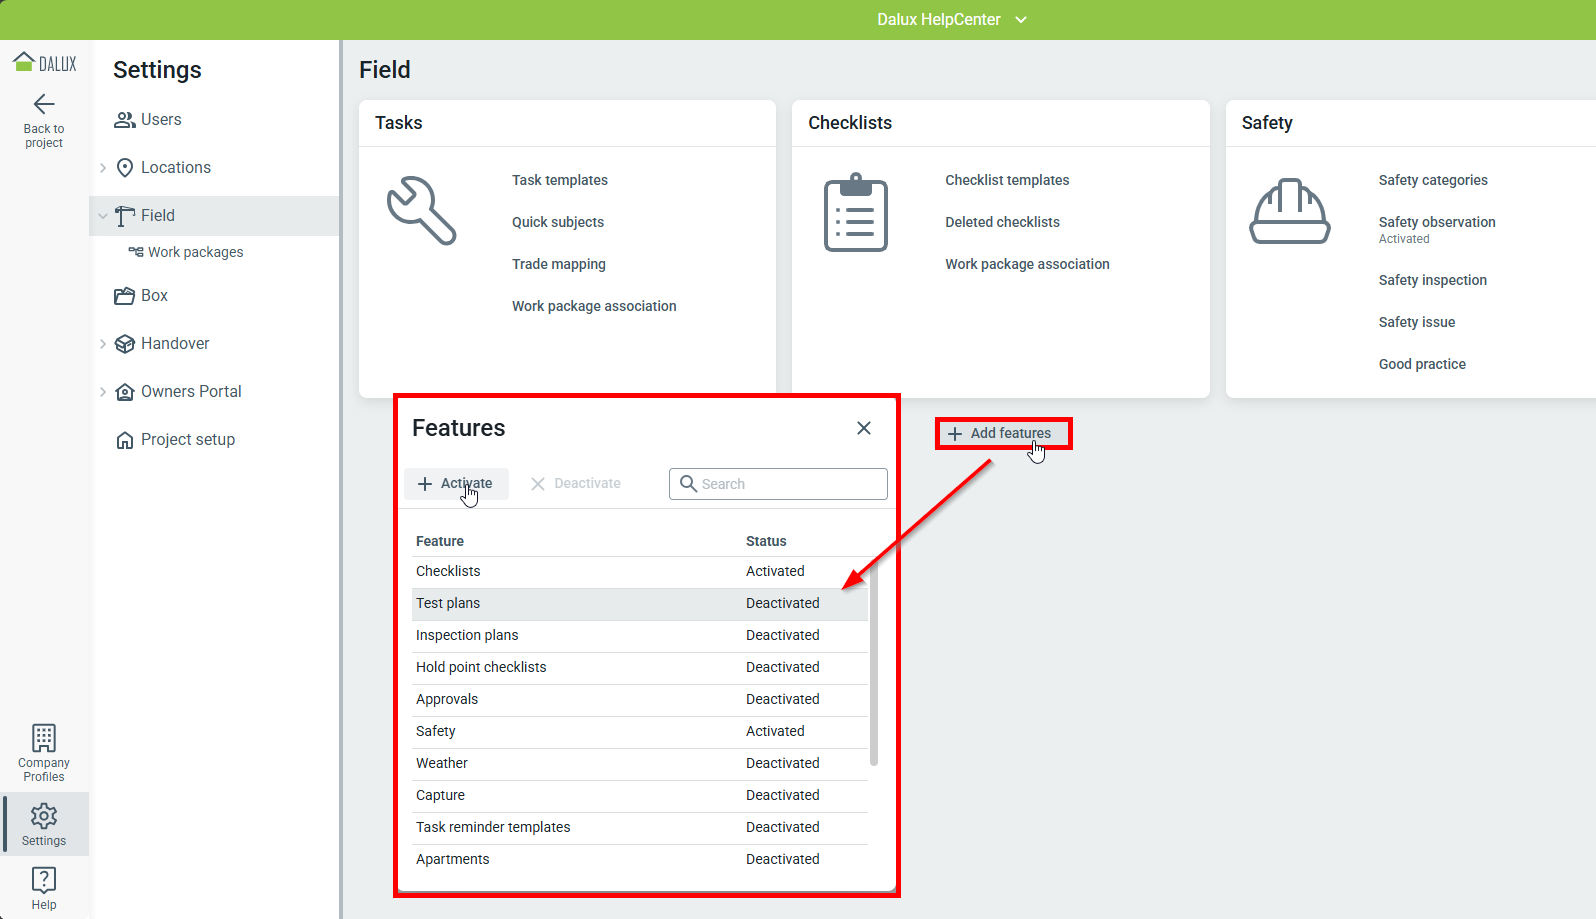
Task: Click the Dalux logo
Action: coord(44,64)
